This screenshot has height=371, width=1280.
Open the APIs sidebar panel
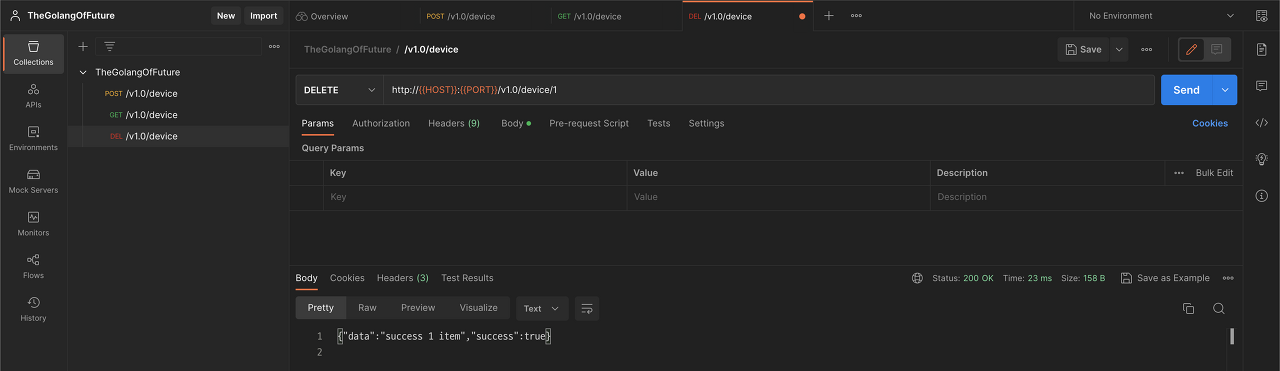33,96
